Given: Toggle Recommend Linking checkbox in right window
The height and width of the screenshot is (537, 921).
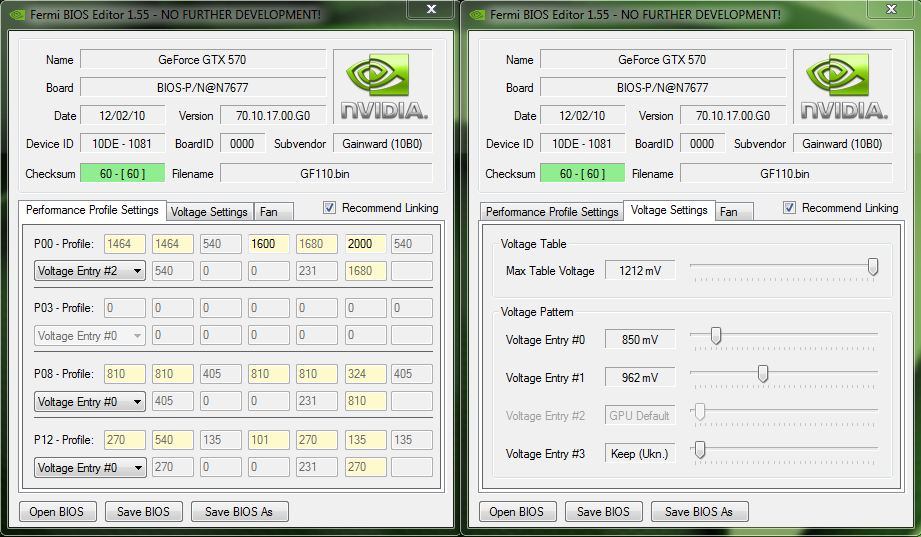Looking at the screenshot, I should [x=789, y=207].
